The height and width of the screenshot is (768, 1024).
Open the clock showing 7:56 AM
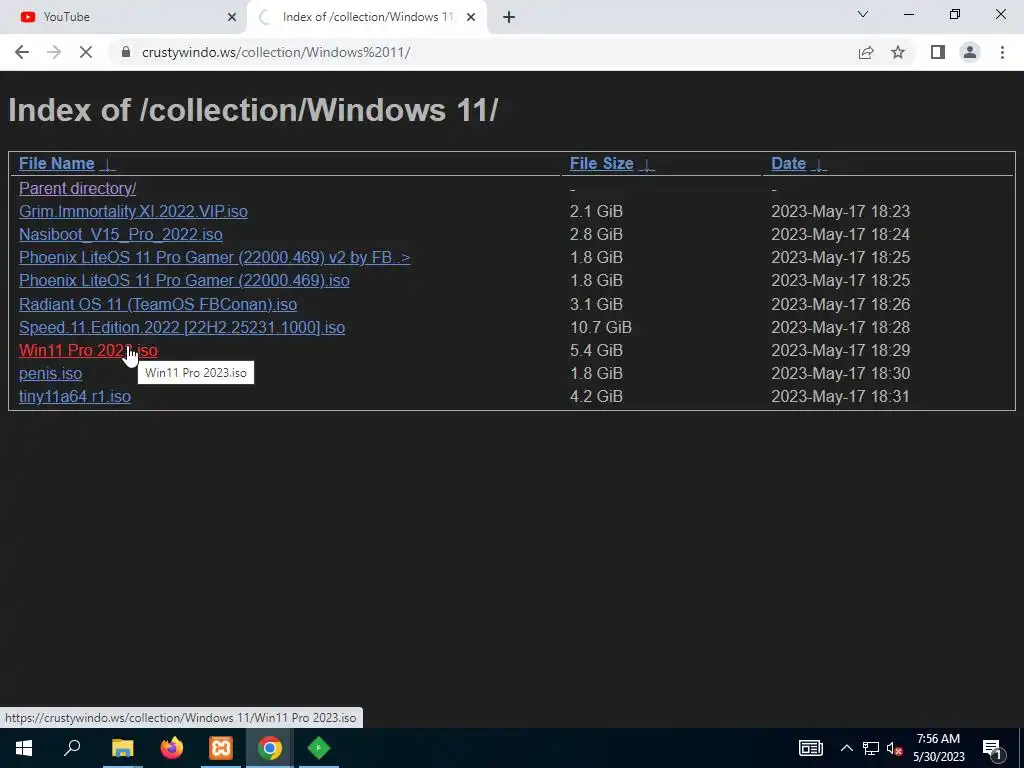tap(938, 748)
